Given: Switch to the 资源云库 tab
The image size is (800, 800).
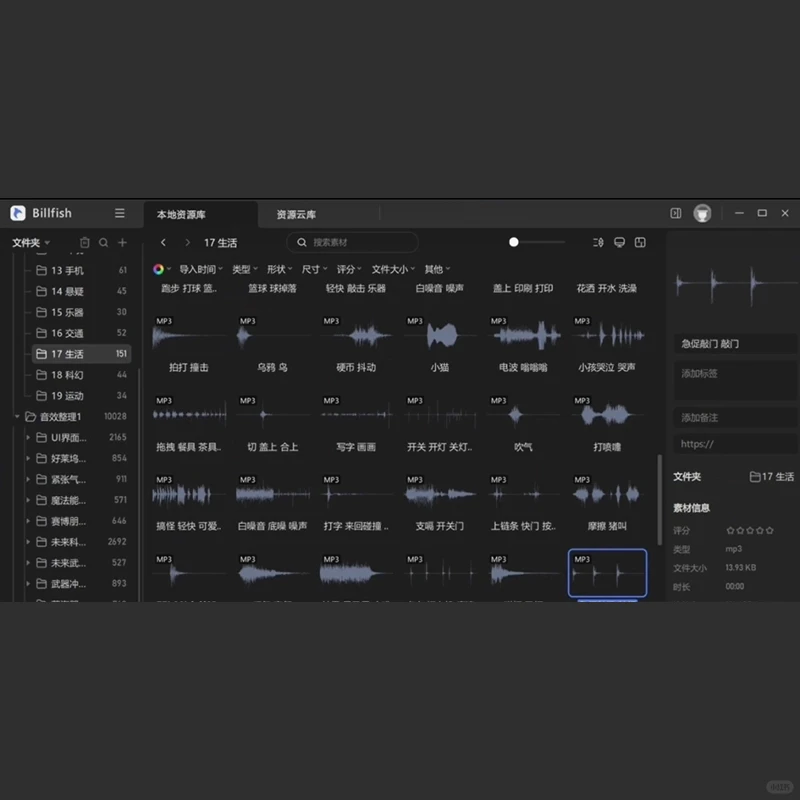Looking at the screenshot, I should point(297,213).
